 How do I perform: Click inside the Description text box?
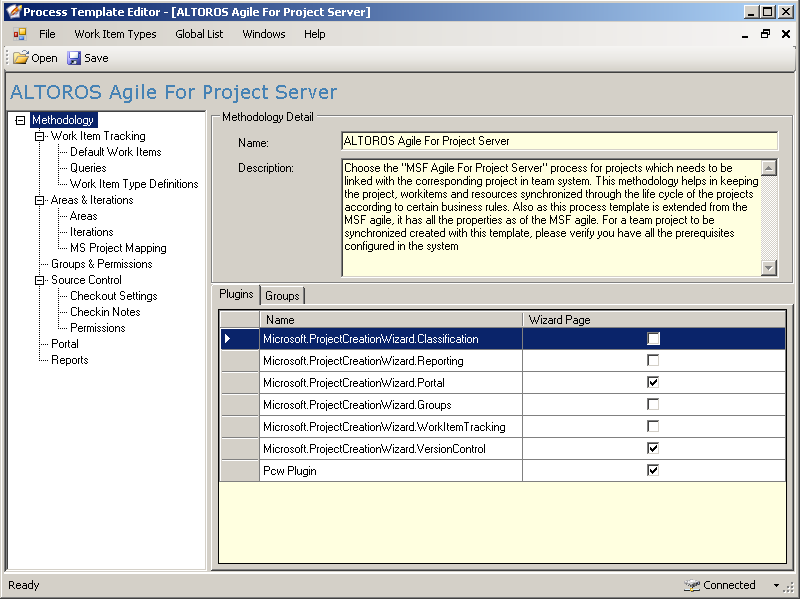pos(551,218)
